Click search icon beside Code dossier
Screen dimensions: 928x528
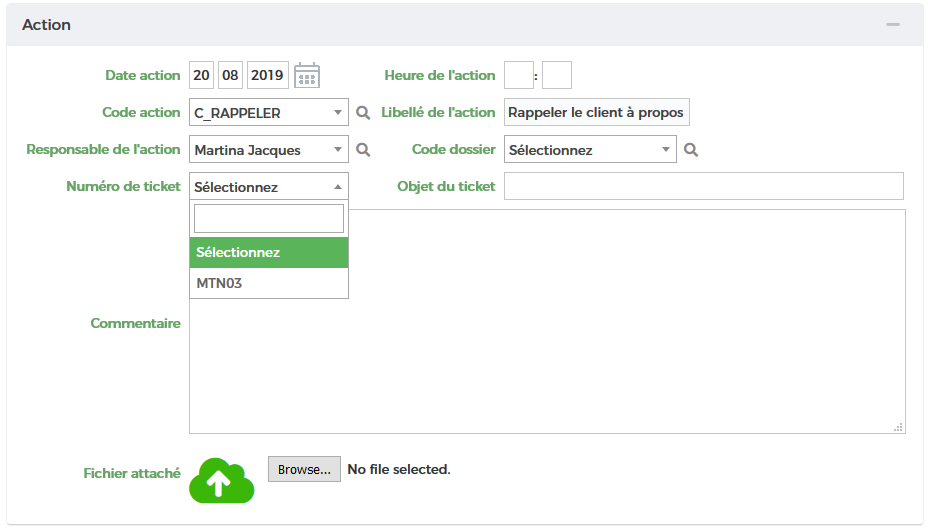coord(690,150)
